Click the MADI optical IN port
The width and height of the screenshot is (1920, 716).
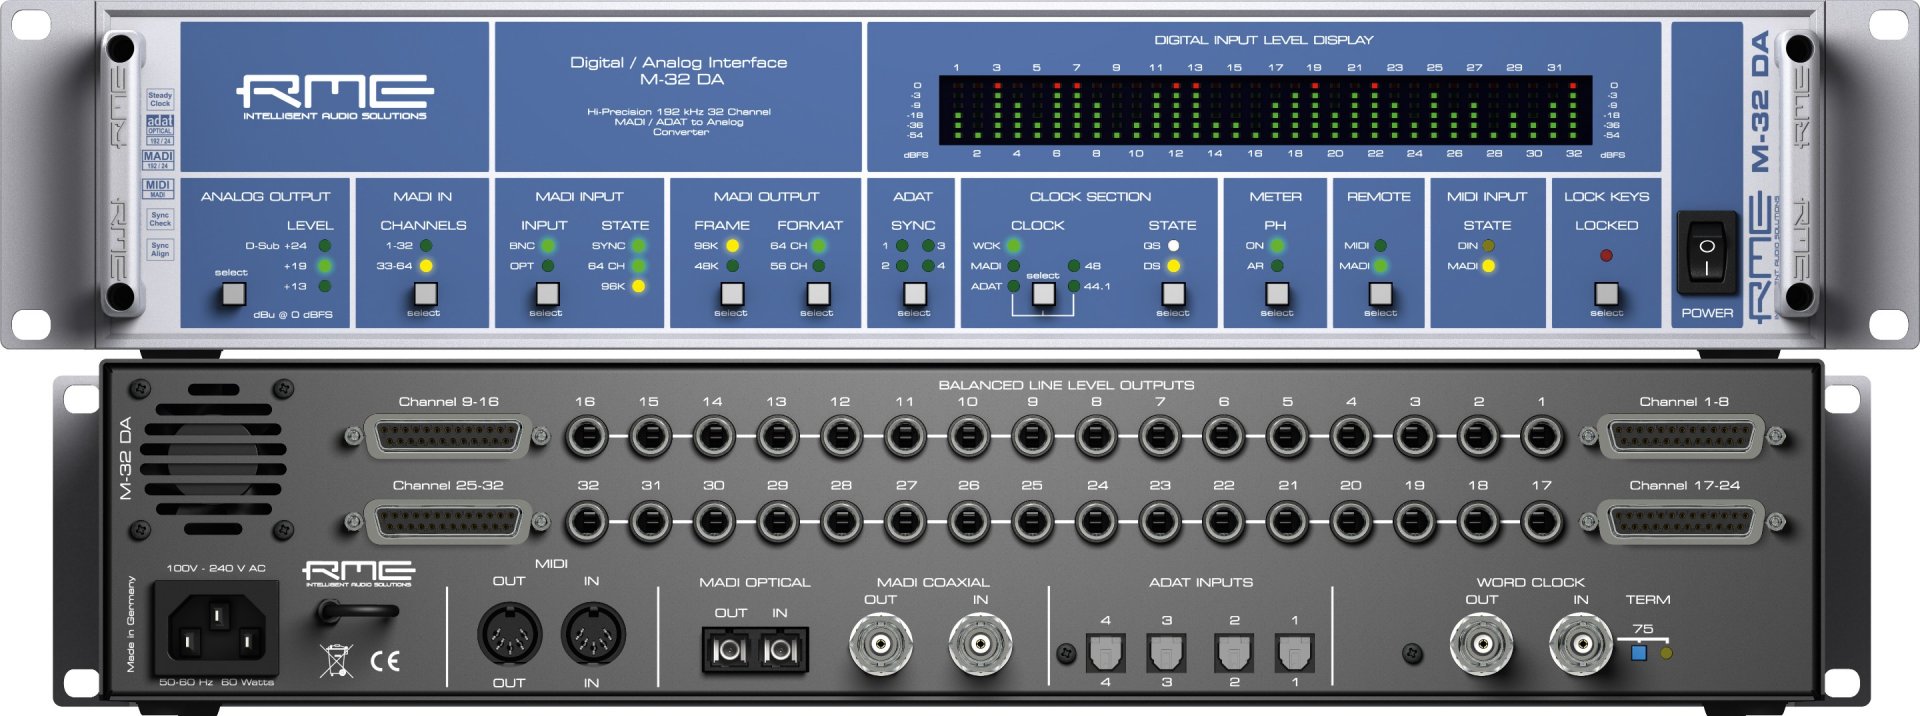[780, 651]
